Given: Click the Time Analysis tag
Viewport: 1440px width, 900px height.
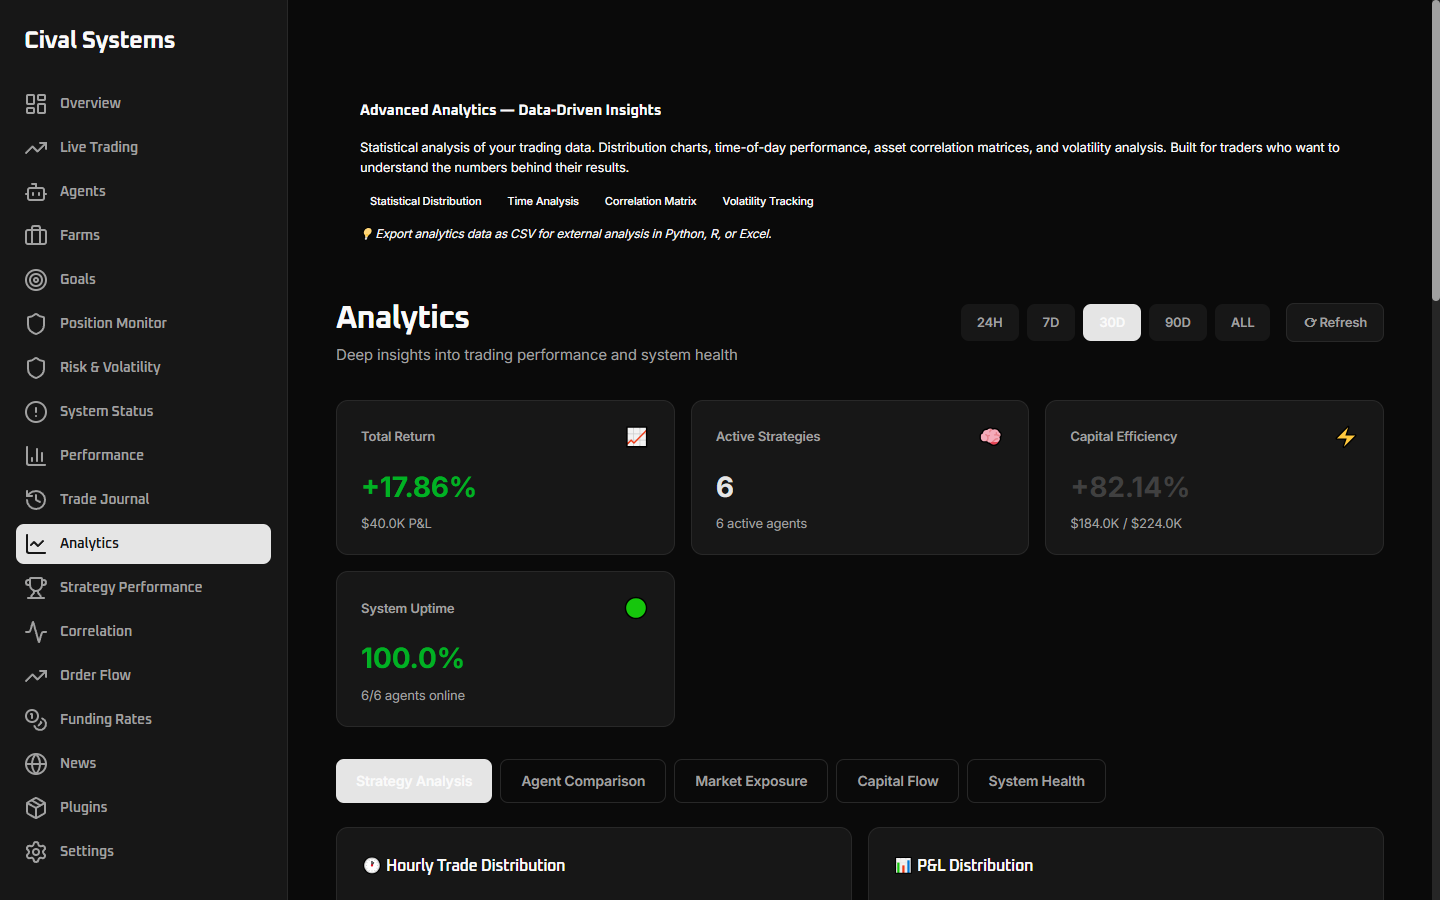Looking at the screenshot, I should [543, 201].
